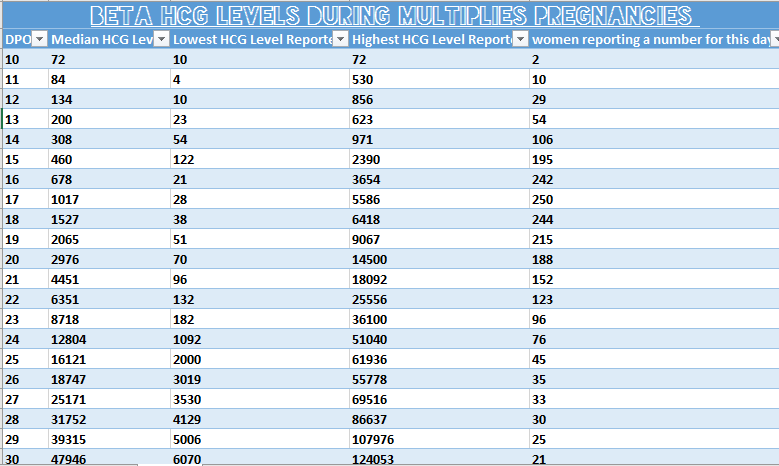Expand the women reporting column filter arrow
This screenshot has height=466, width=779.
pos(771,39)
